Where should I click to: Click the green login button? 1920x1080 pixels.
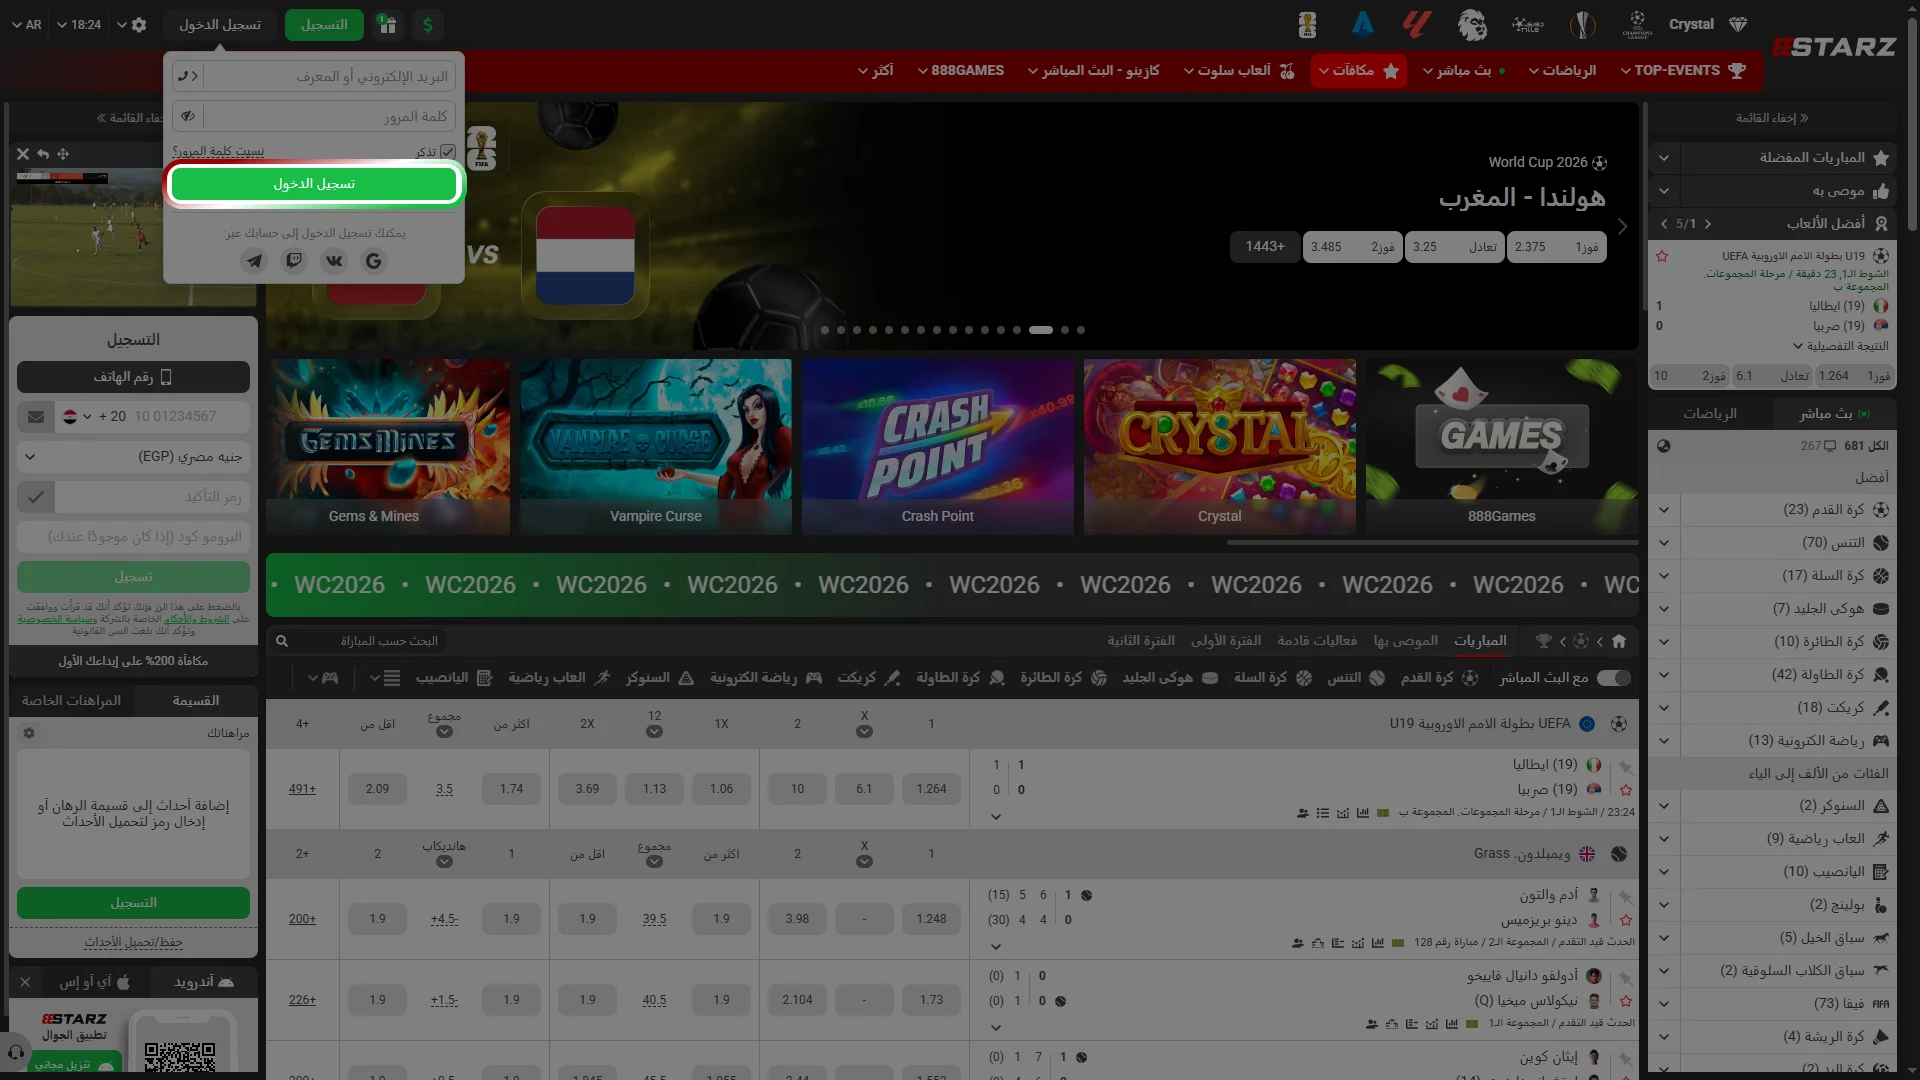(314, 184)
